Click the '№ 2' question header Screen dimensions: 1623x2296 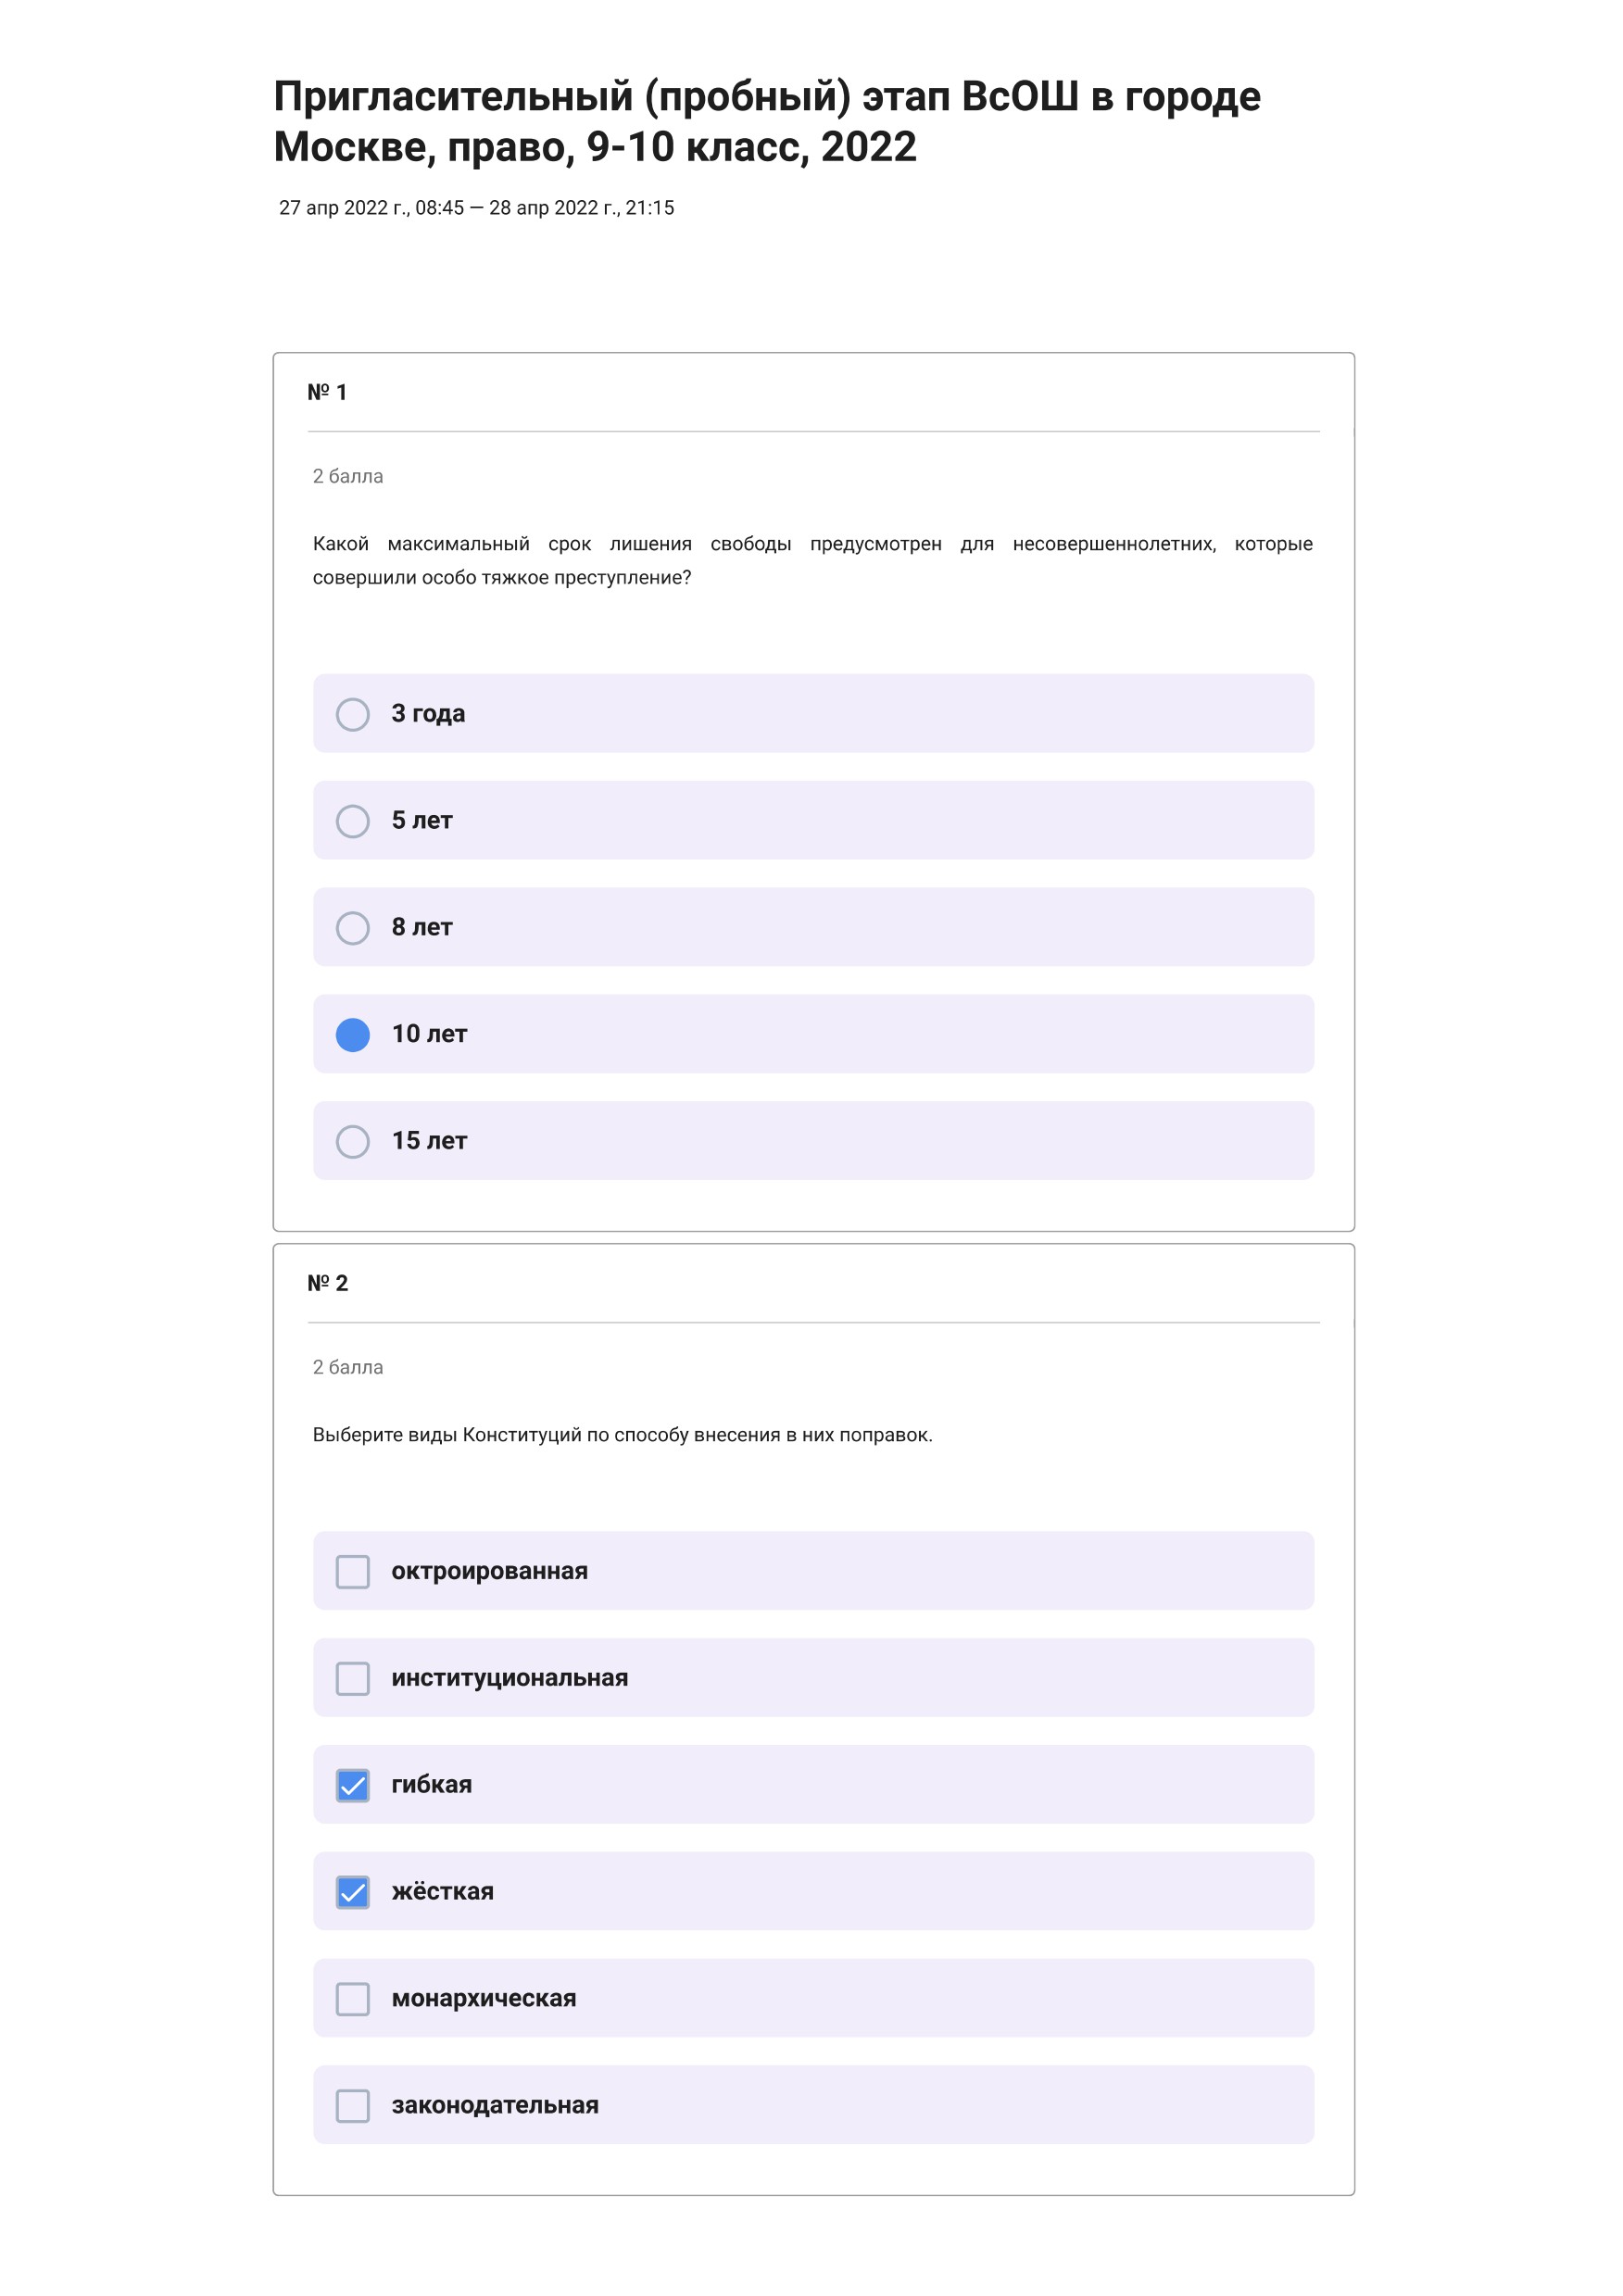[327, 1283]
